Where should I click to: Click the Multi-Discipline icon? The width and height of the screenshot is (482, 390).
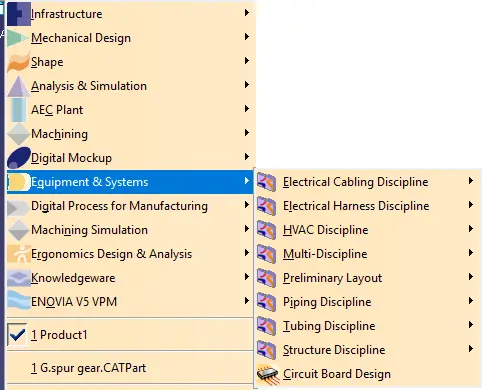(x=266, y=254)
